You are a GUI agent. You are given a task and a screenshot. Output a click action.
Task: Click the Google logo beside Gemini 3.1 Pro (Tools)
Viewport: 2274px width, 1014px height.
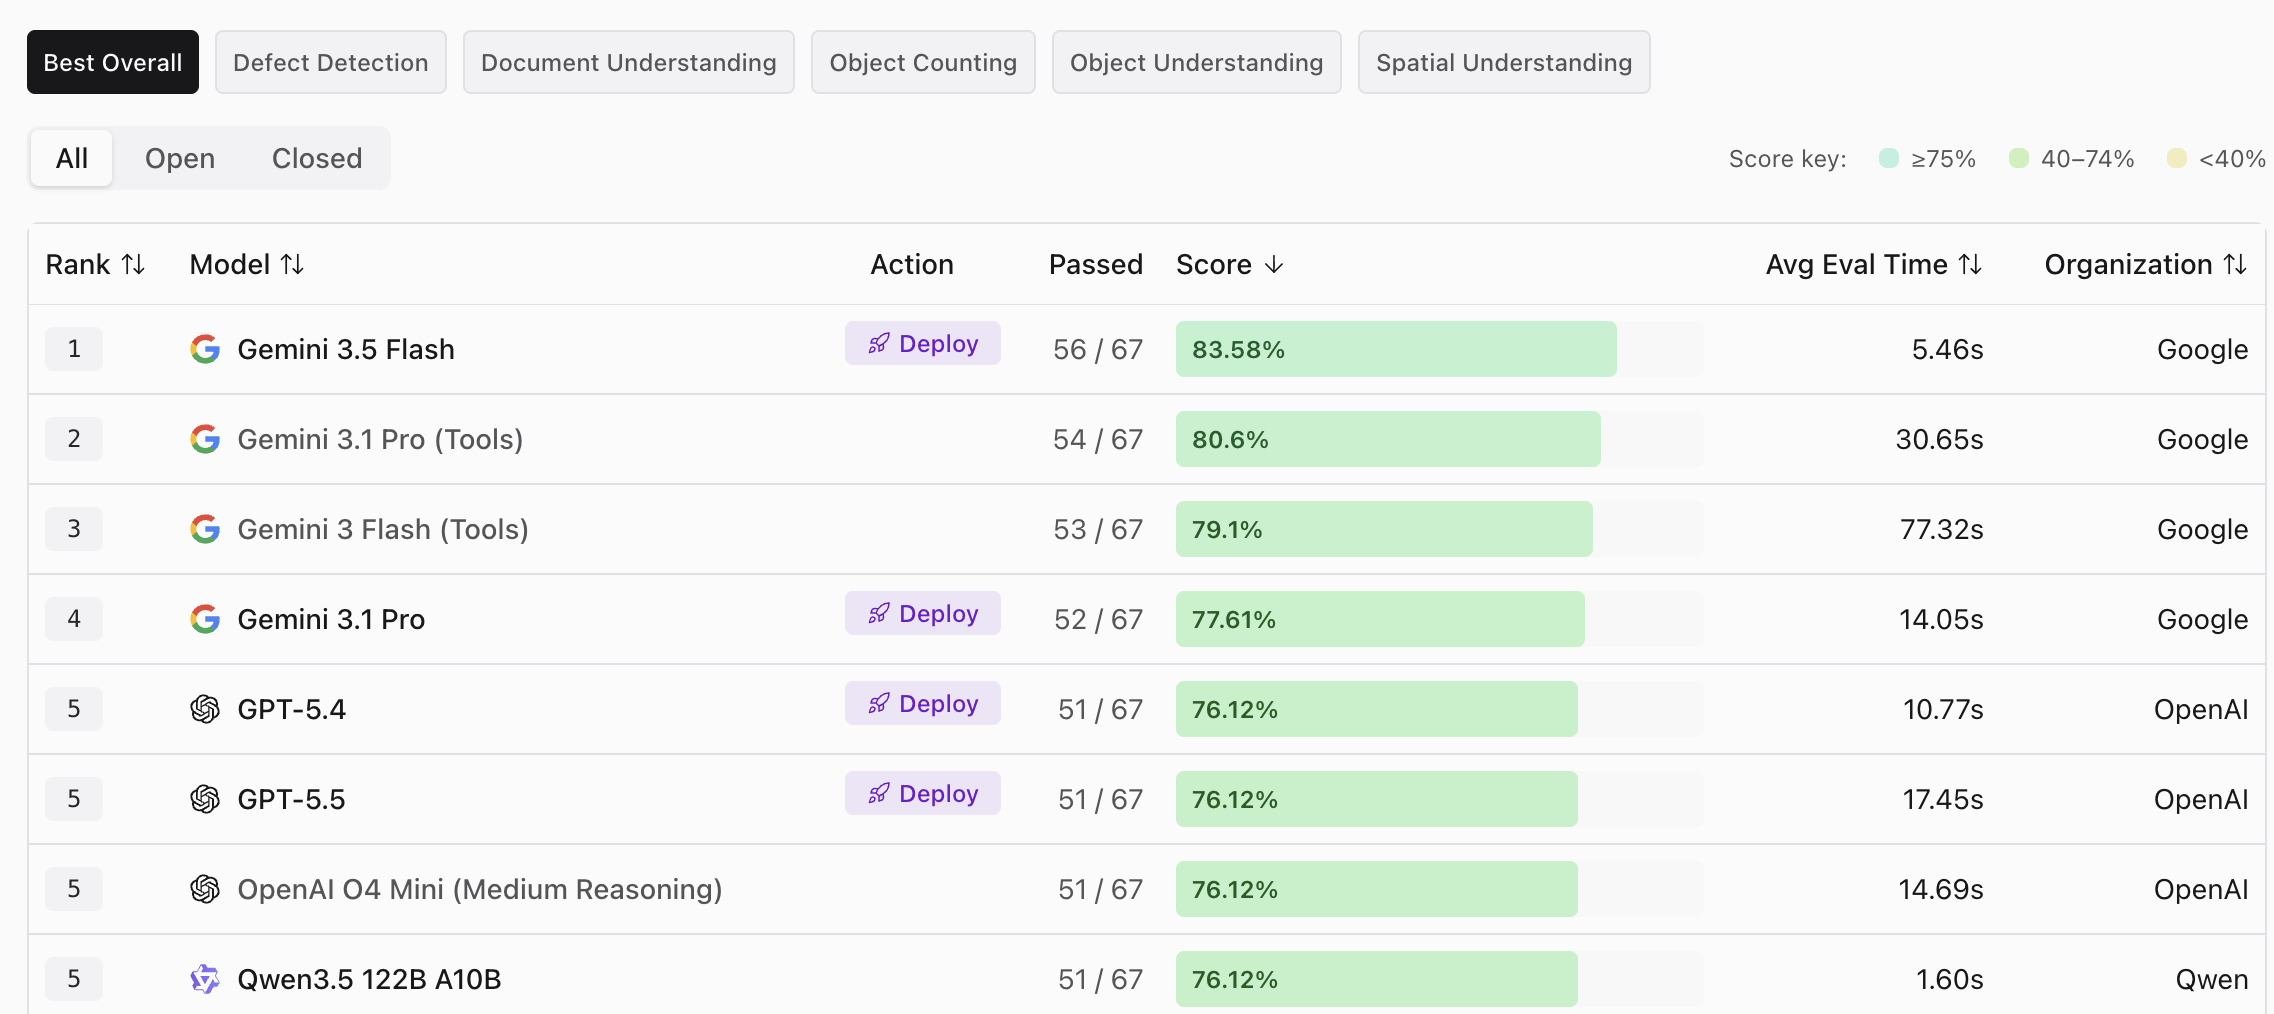pyautogui.click(x=205, y=439)
